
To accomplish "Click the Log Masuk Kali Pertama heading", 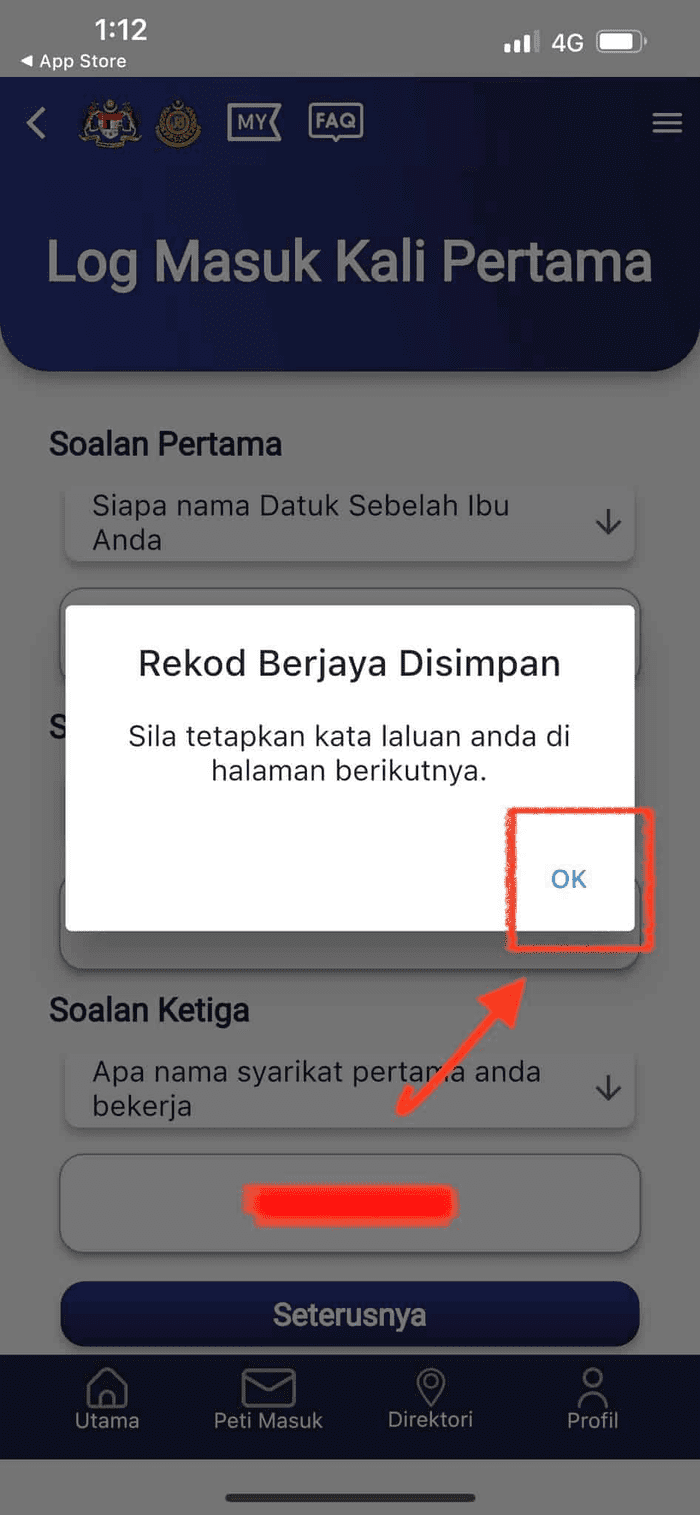I will point(349,261).
